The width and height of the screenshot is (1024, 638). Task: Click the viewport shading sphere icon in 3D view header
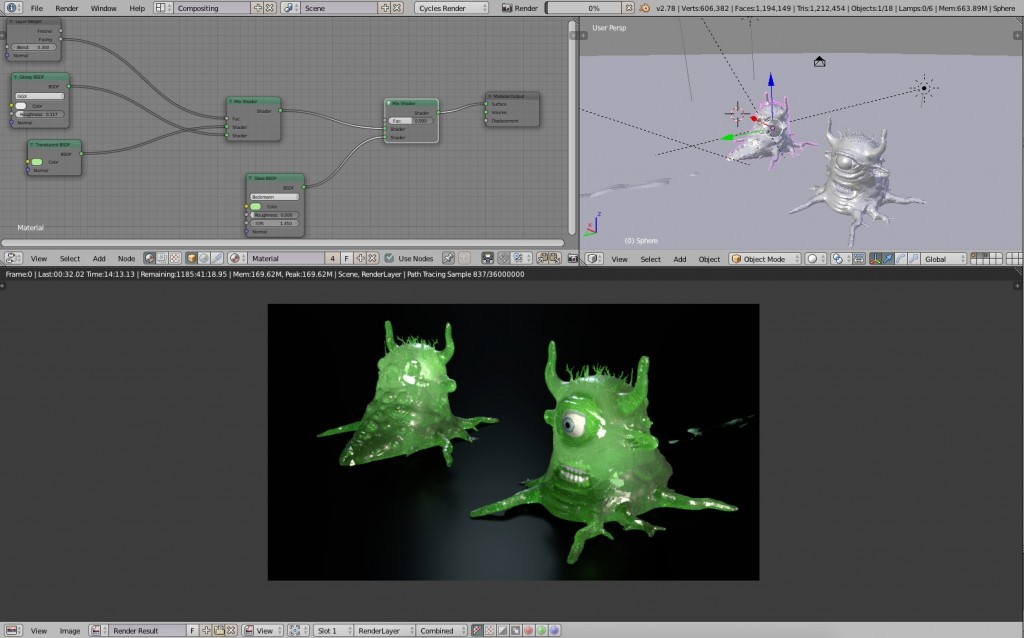click(x=813, y=258)
